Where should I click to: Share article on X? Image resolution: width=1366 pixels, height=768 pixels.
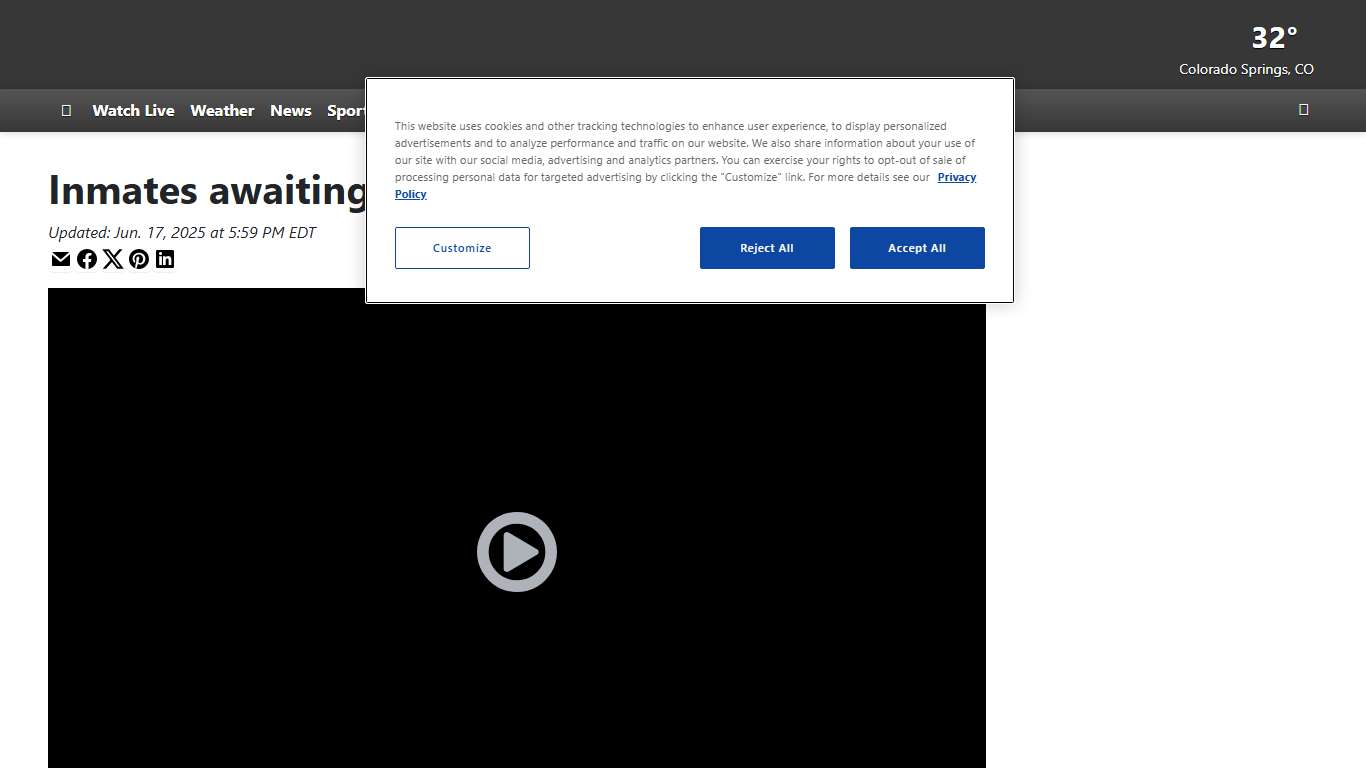113,260
